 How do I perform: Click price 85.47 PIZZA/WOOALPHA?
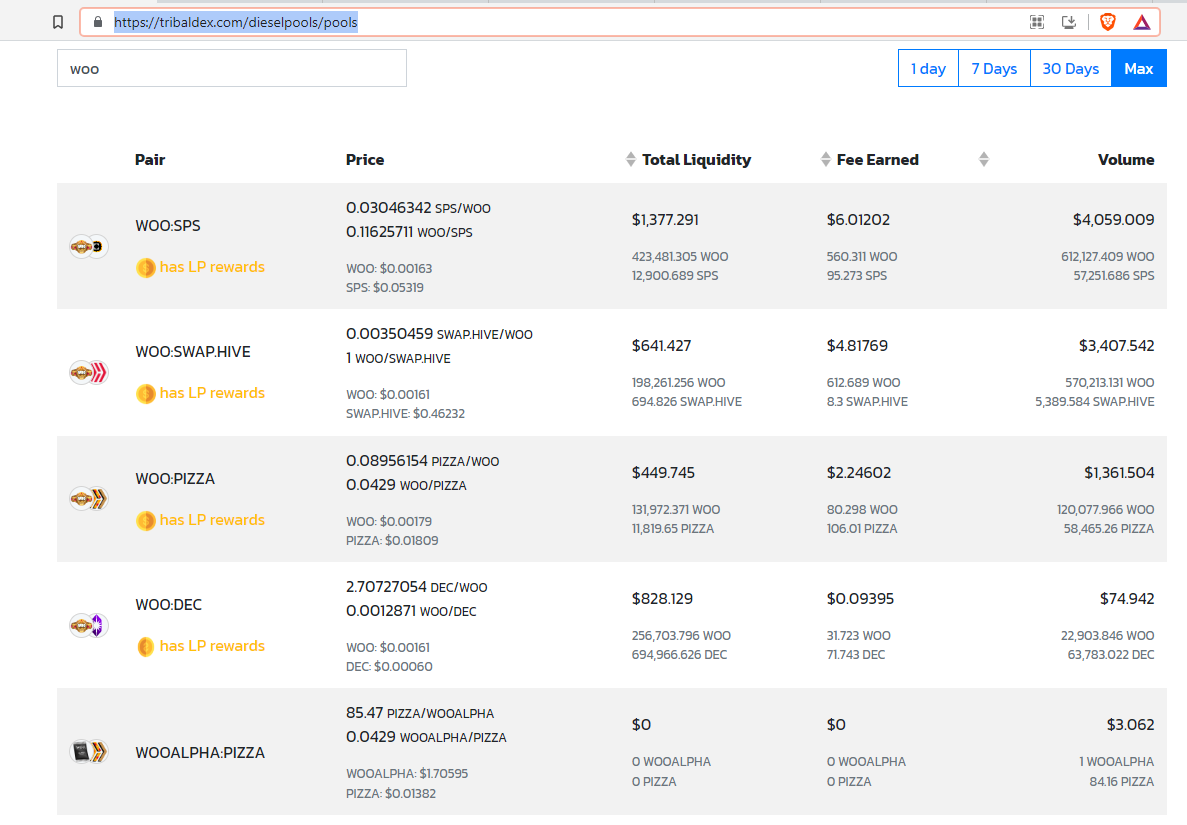[420, 713]
